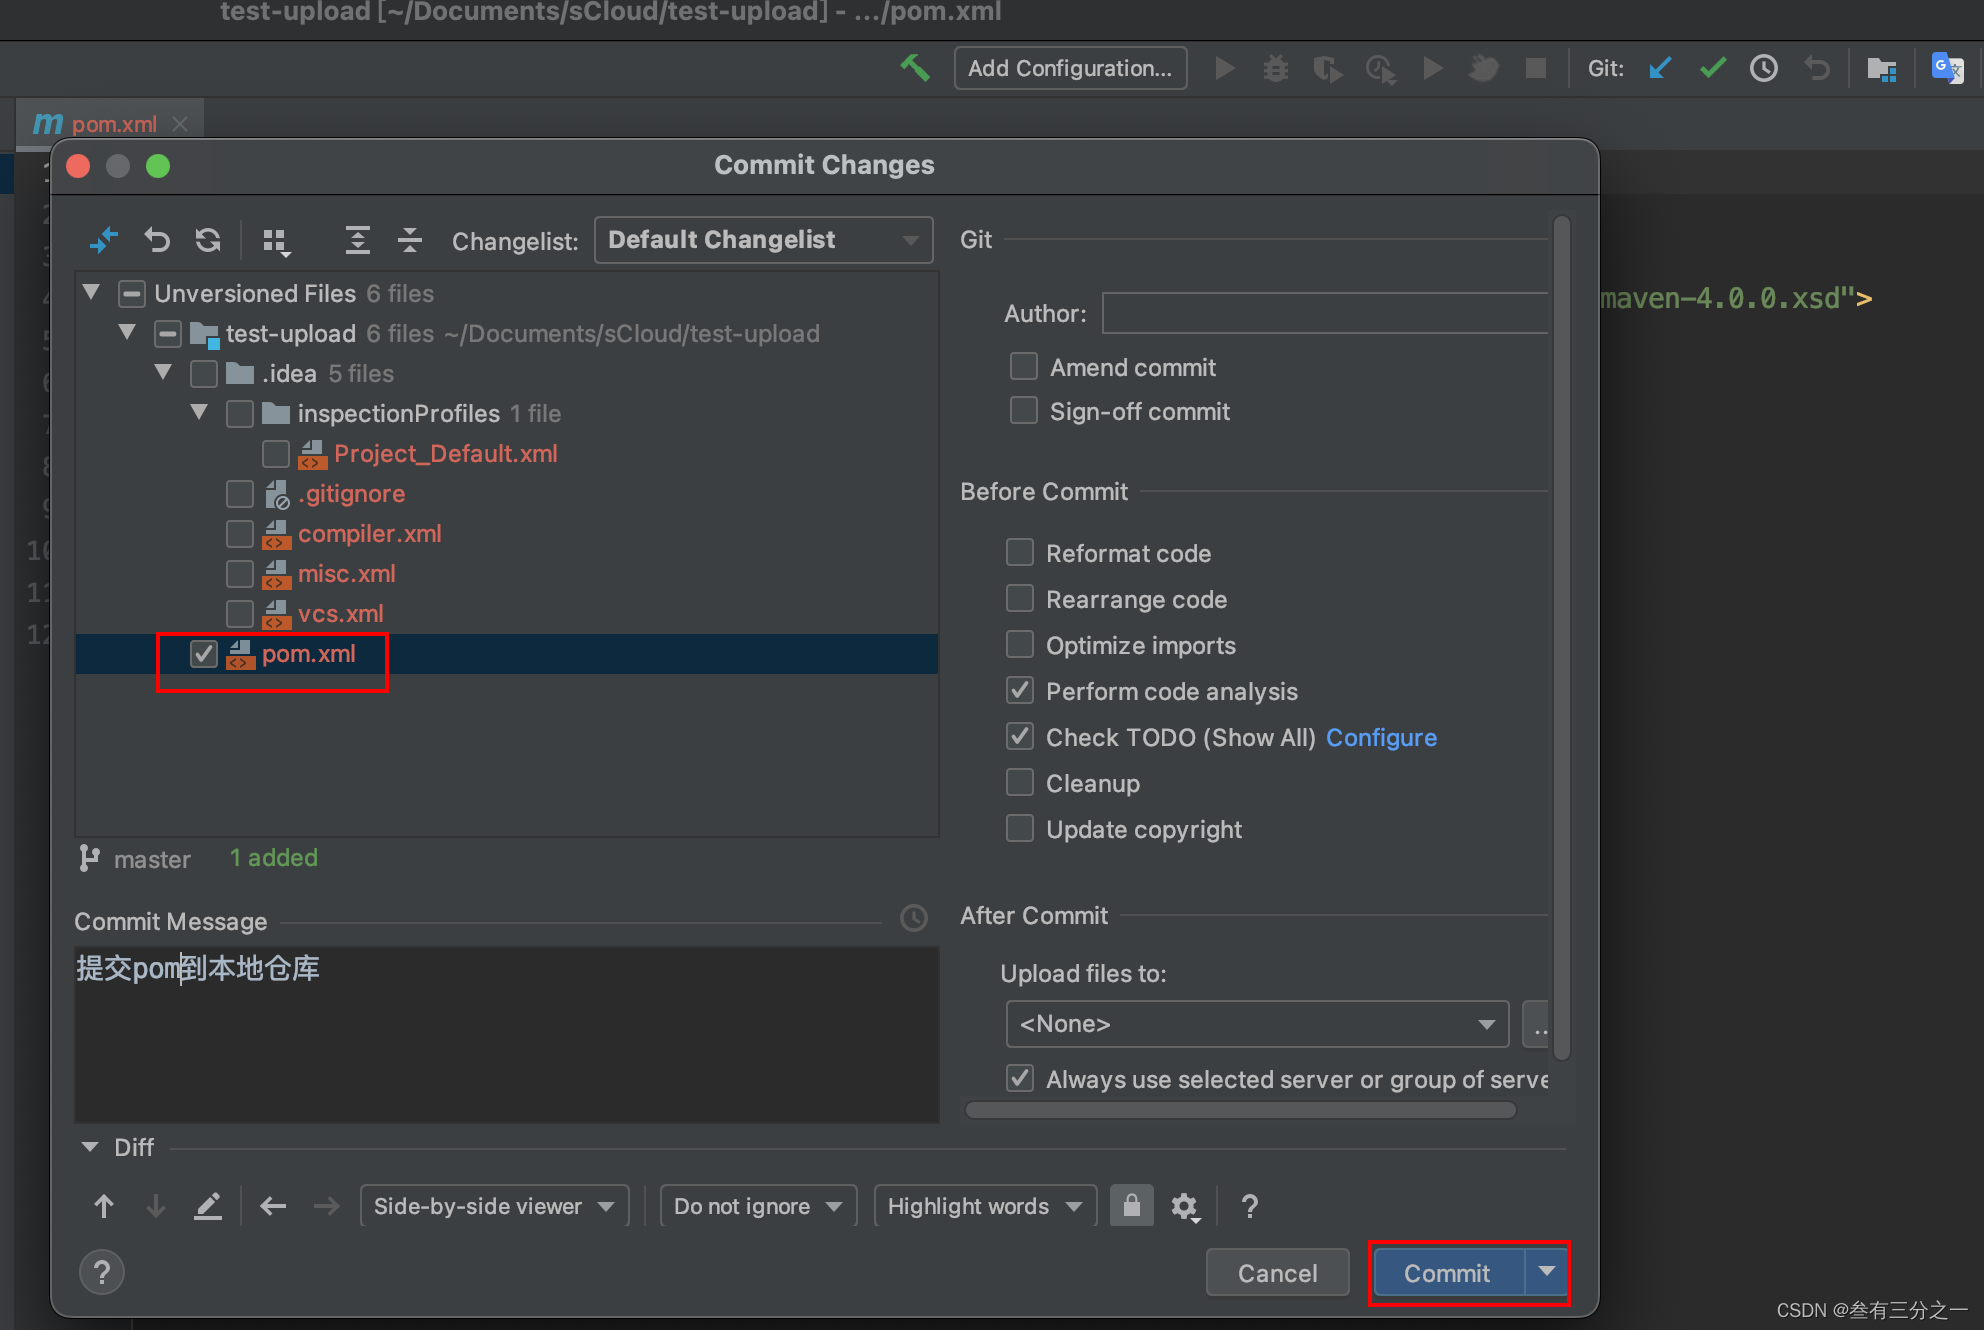Collapse the inspectionProfiles folder node
Image resolution: width=1984 pixels, height=1330 pixels.
click(199, 412)
